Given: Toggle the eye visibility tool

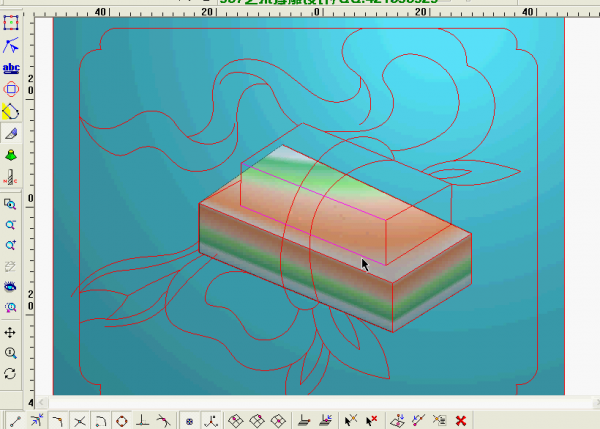Looking at the screenshot, I should [11, 287].
